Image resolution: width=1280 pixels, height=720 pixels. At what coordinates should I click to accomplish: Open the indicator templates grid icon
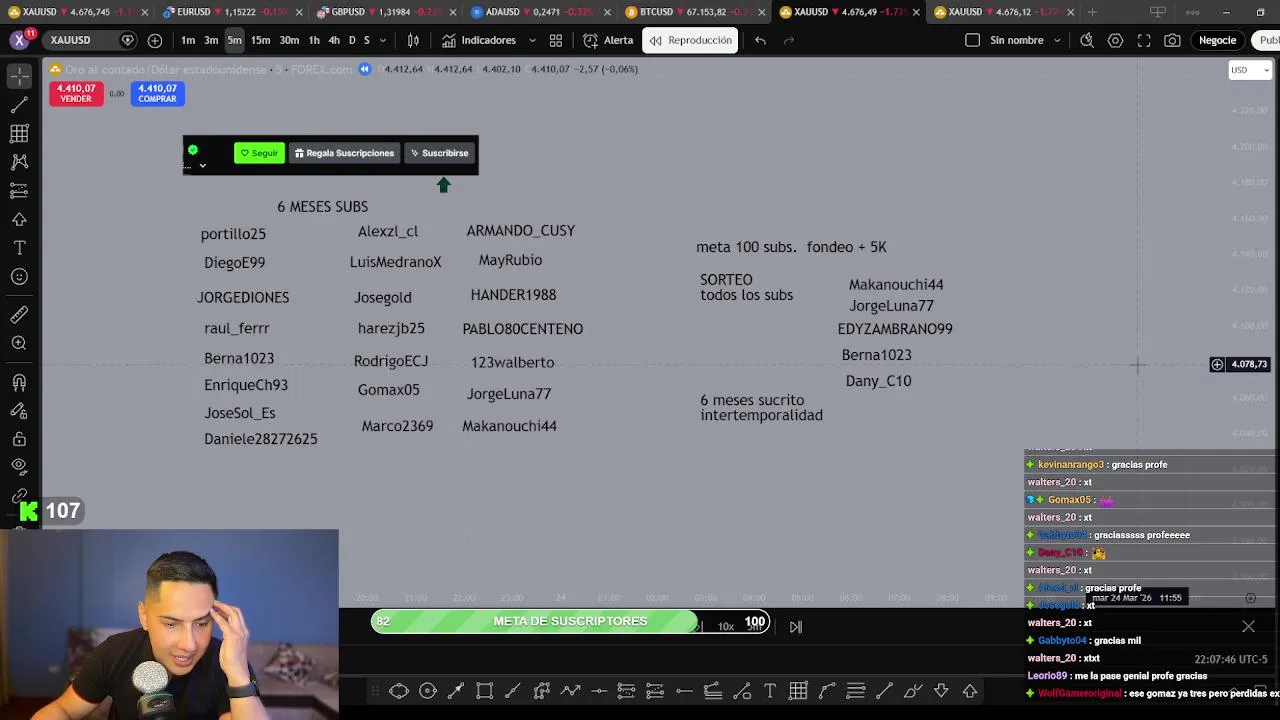coord(556,40)
